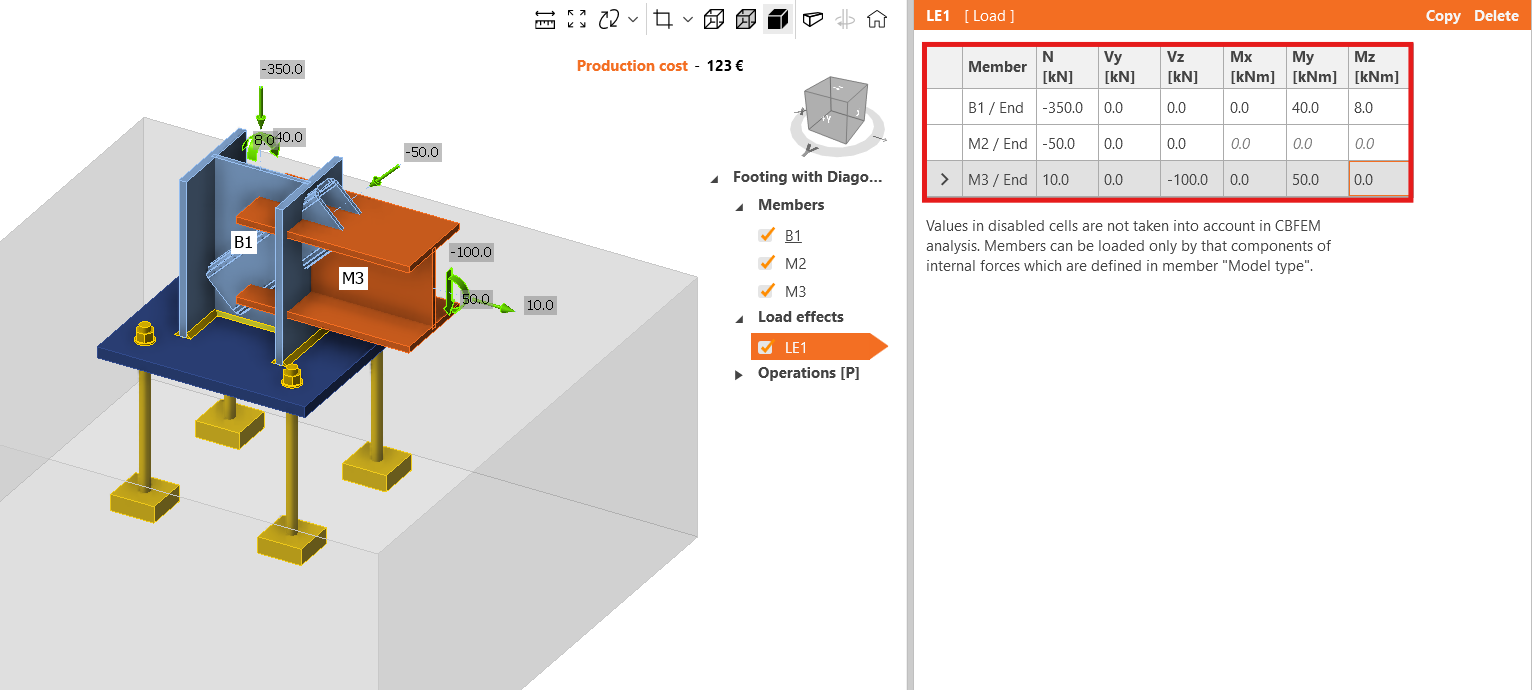Click the -100.0 load label

[x=471, y=252]
